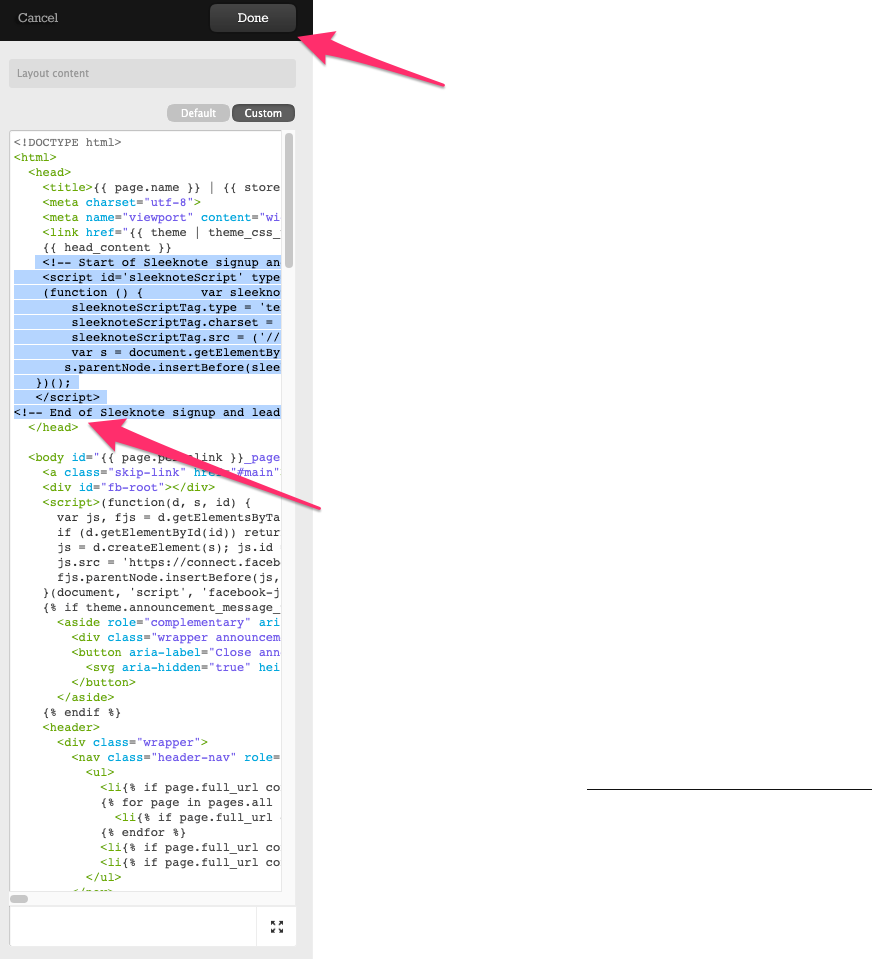Click the End of Sleeknote signup comment

coord(147,412)
